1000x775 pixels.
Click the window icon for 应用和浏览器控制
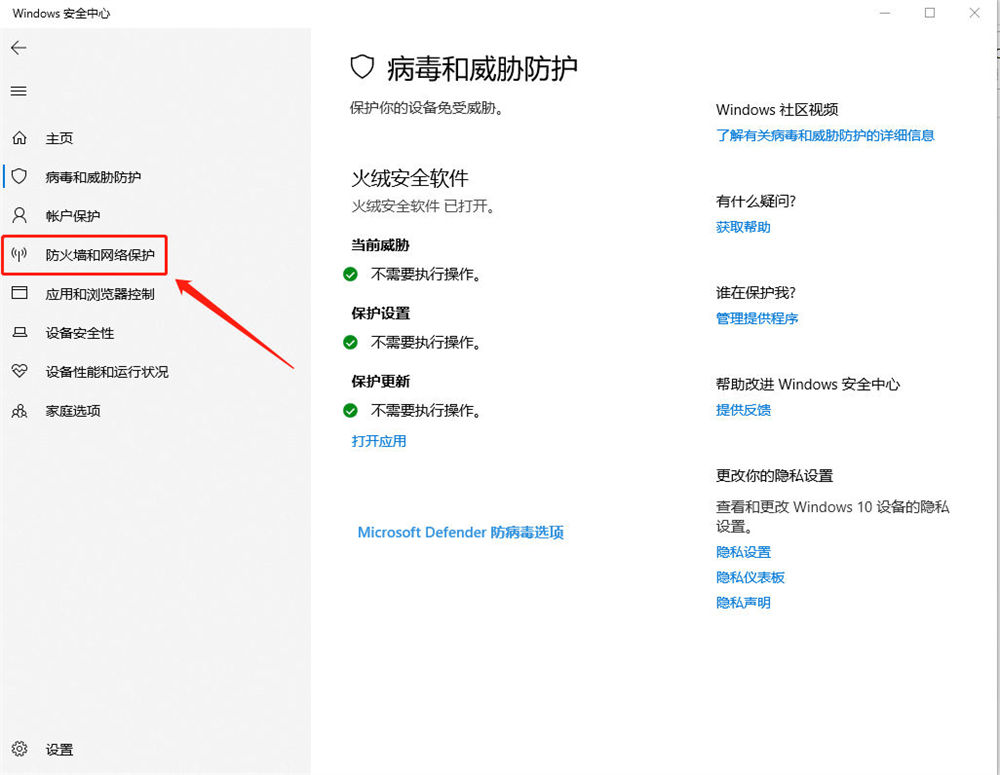coord(20,293)
